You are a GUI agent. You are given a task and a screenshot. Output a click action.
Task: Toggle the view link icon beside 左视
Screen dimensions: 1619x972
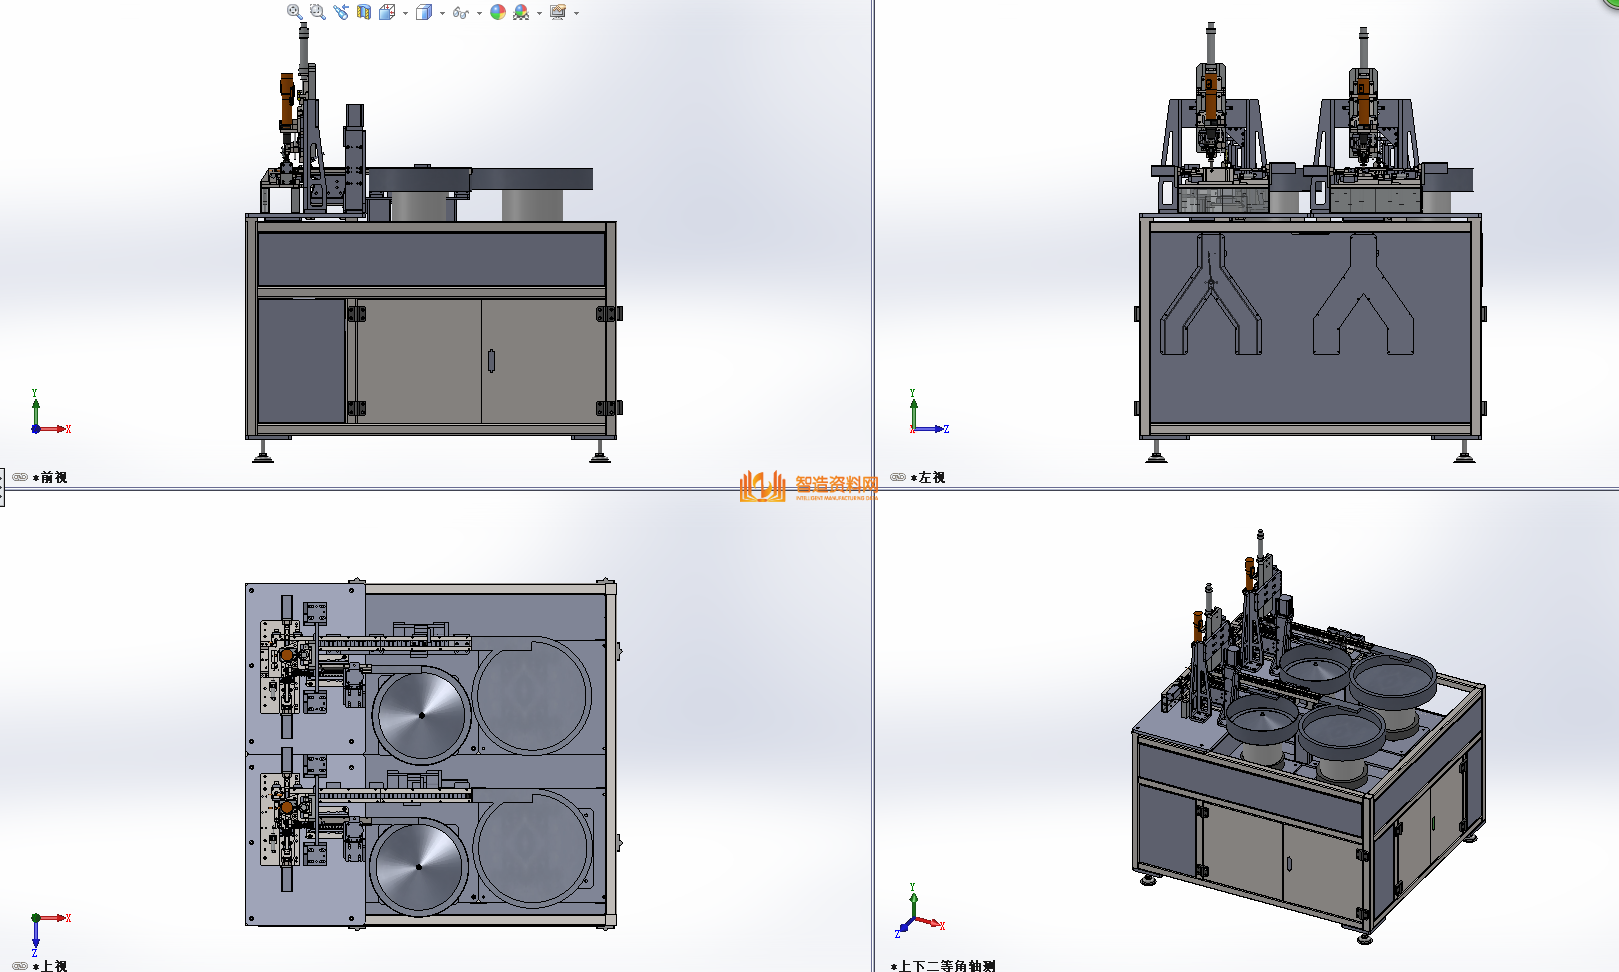coord(898,477)
